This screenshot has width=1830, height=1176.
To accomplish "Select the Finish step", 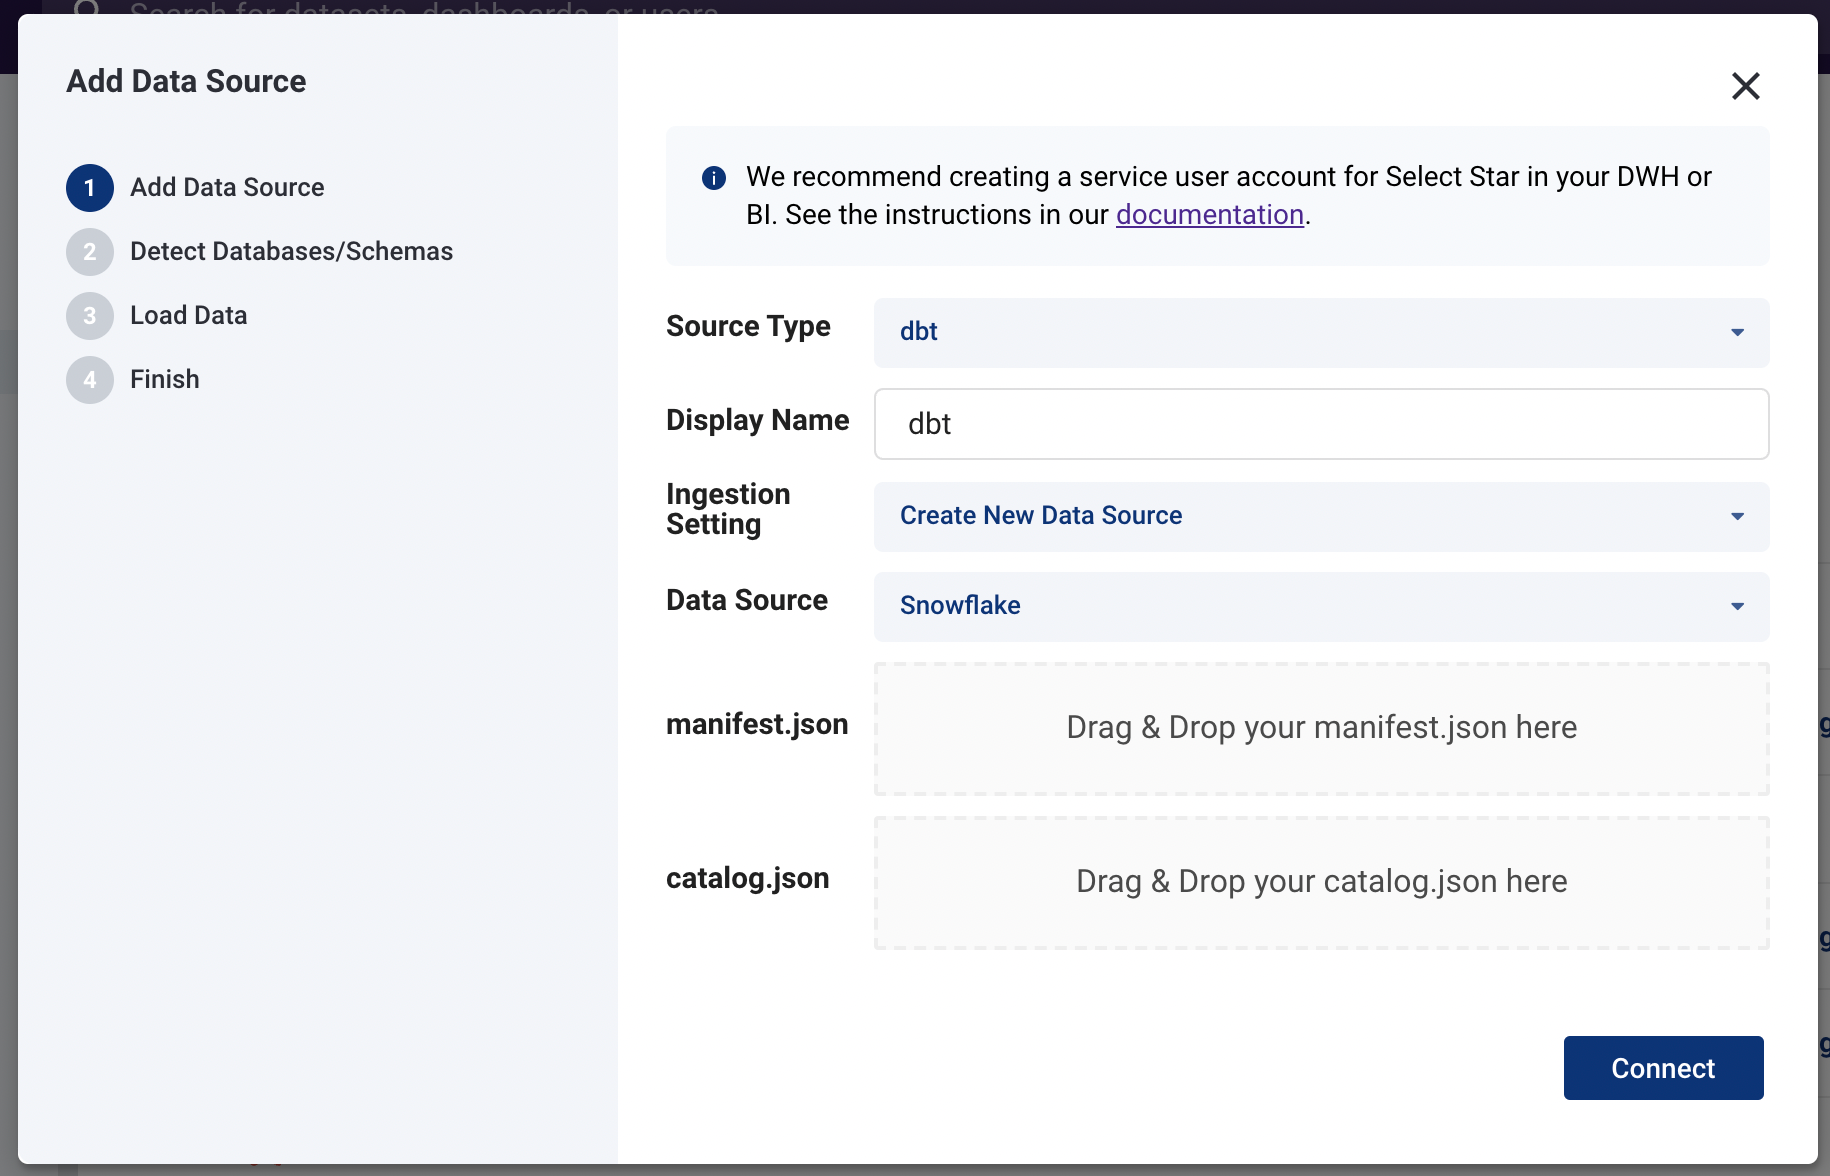I will point(165,380).
